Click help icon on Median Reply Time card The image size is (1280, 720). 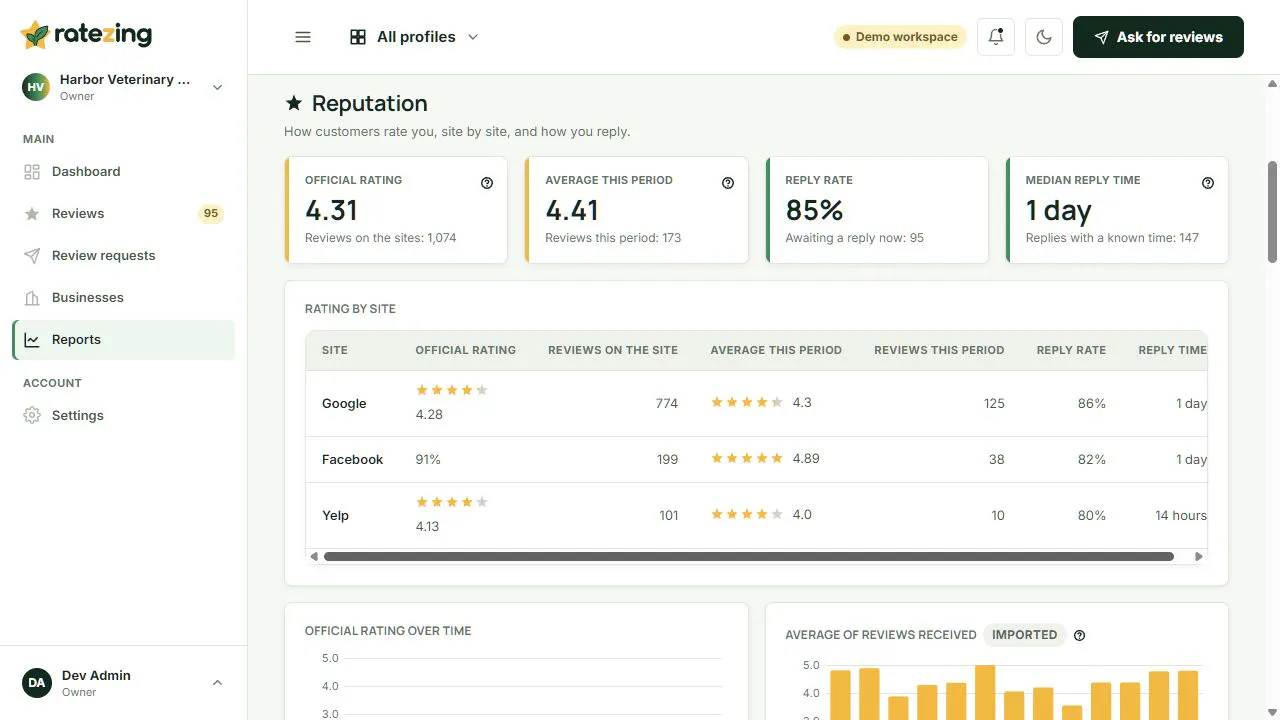[x=1208, y=183]
